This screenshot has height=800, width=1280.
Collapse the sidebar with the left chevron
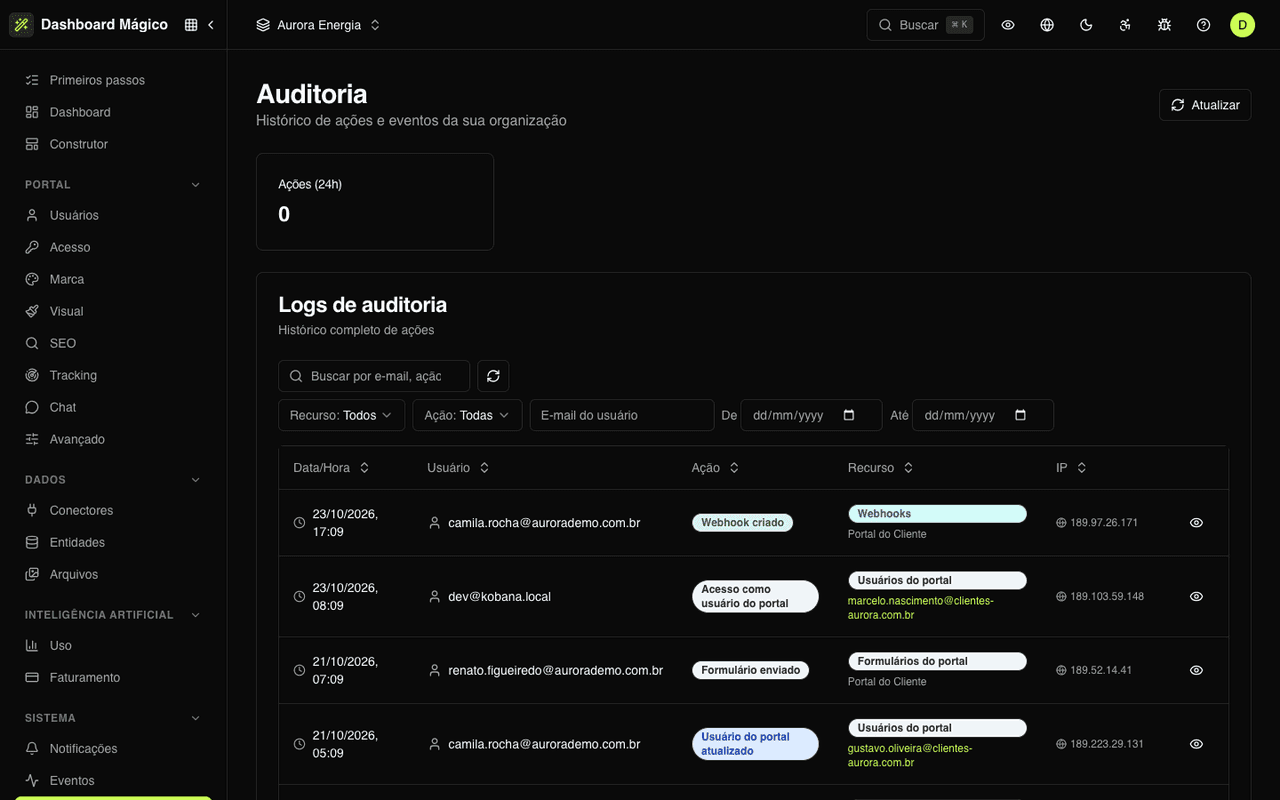coord(211,25)
